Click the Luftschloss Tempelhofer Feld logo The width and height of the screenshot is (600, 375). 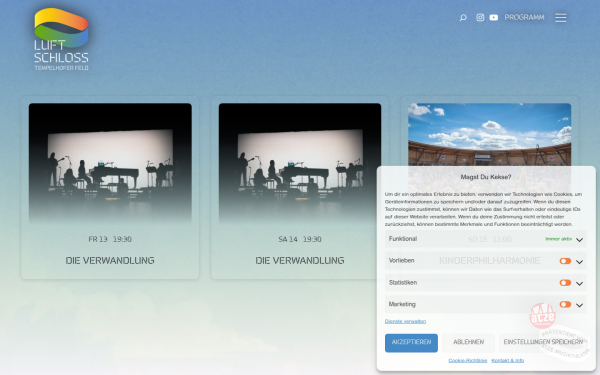(x=61, y=39)
